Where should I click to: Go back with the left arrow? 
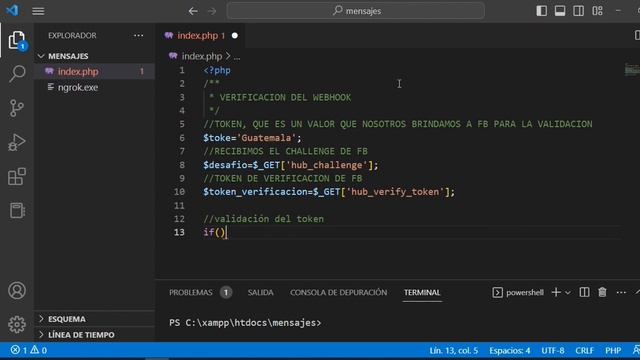[x=193, y=11]
